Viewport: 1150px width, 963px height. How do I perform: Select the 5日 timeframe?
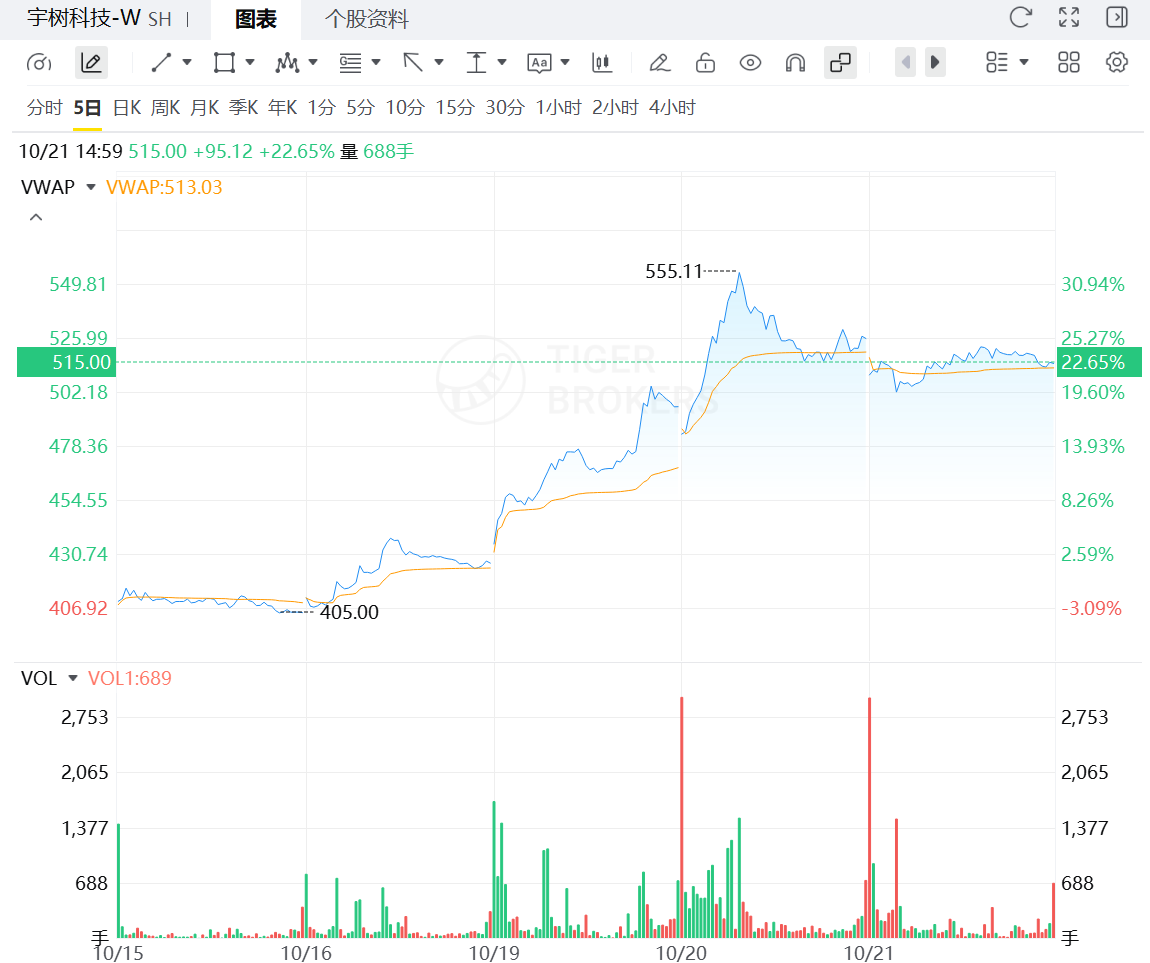[87, 108]
